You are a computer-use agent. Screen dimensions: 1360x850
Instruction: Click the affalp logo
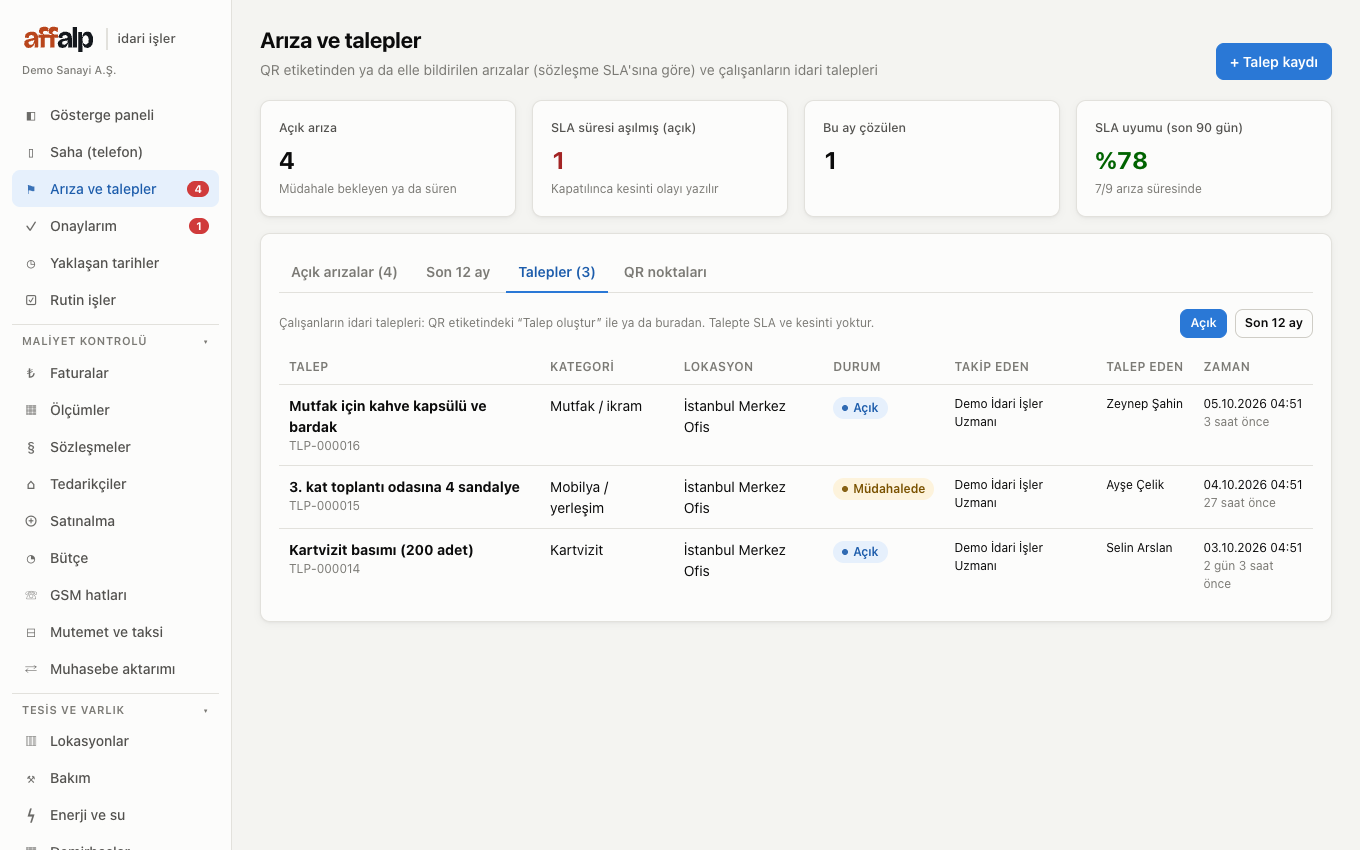pyautogui.click(x=59, y=39)
